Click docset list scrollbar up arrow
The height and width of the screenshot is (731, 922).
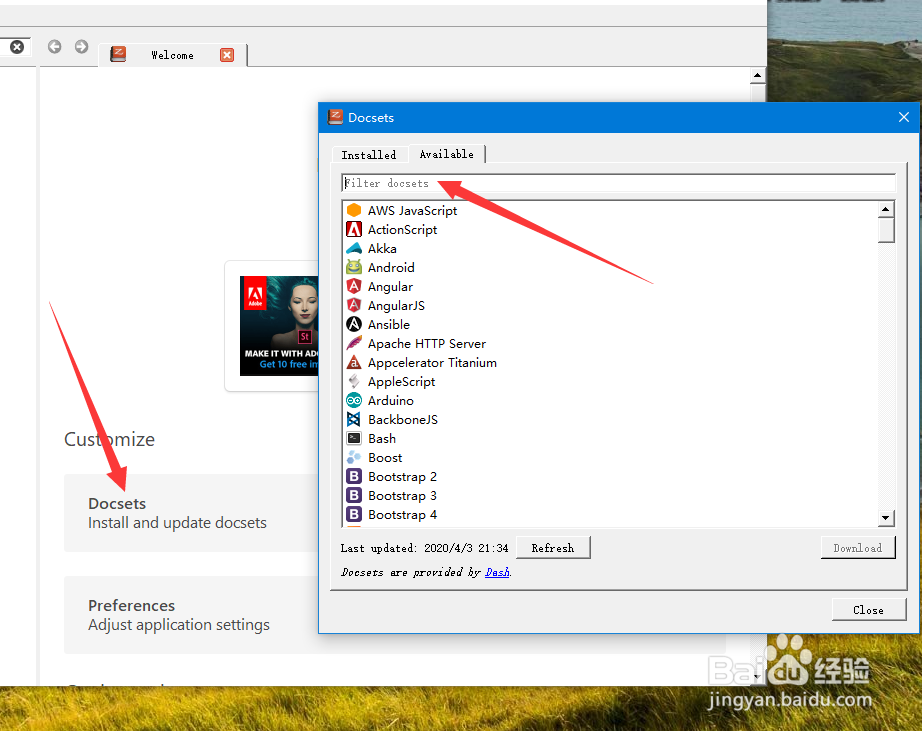[886, 209]
